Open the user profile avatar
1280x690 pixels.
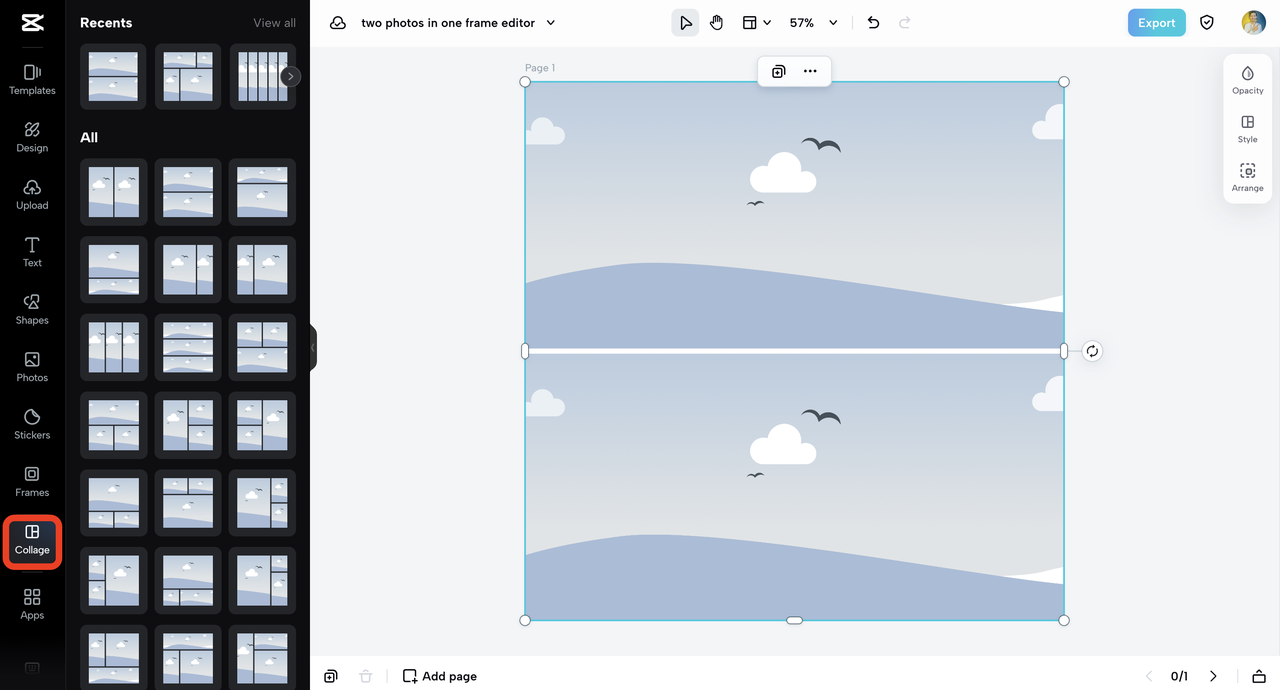coord(1253,23)
